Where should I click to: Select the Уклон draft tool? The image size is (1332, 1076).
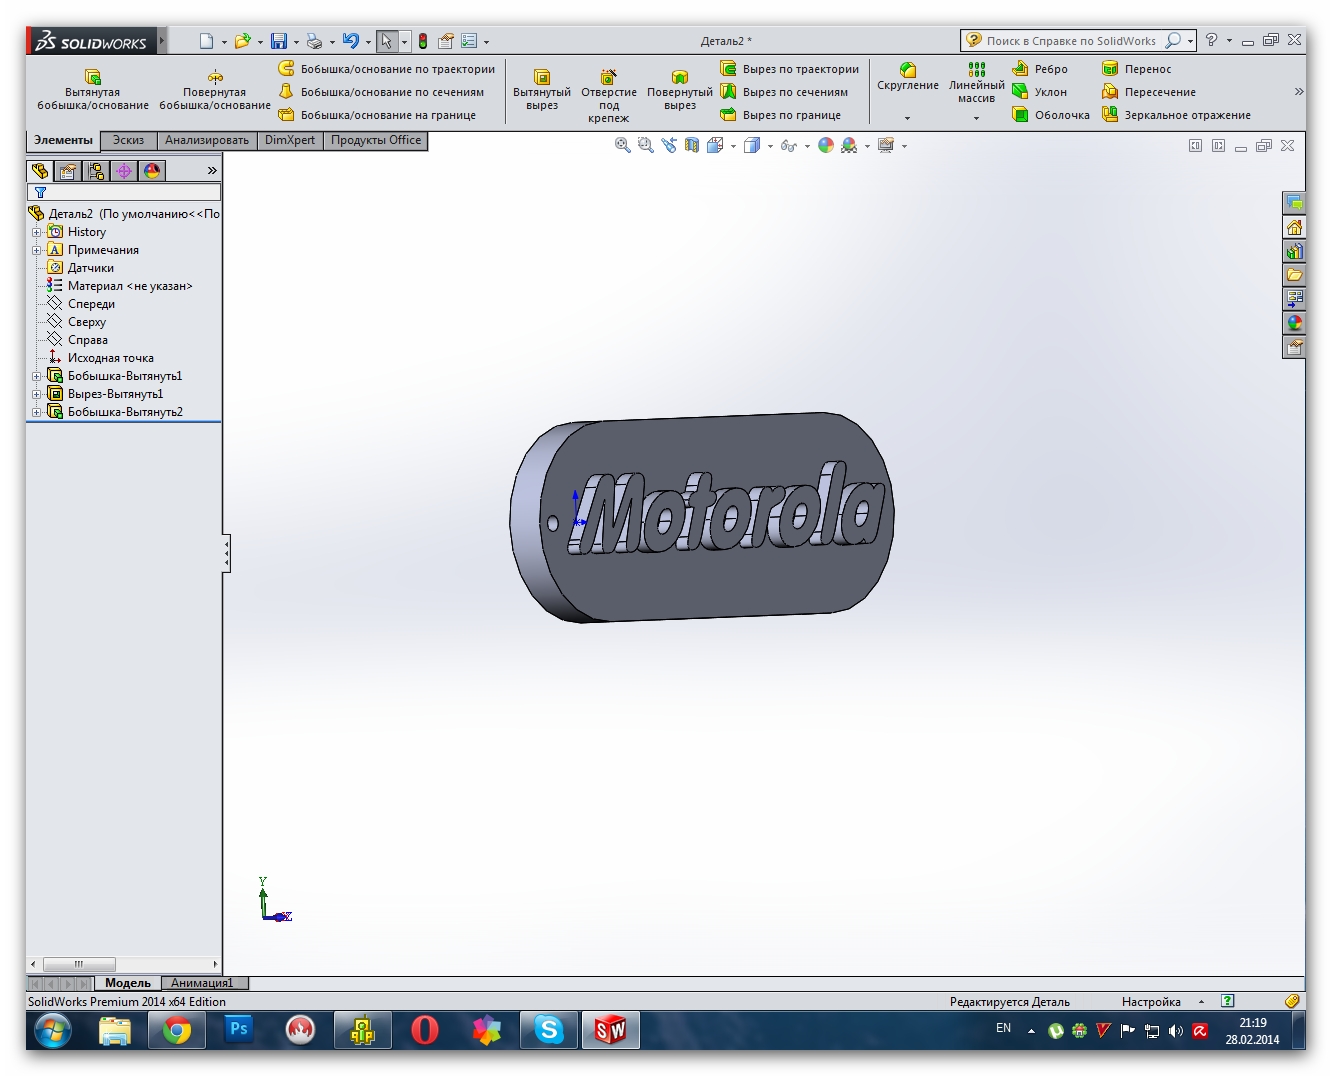pos(1040,92)
